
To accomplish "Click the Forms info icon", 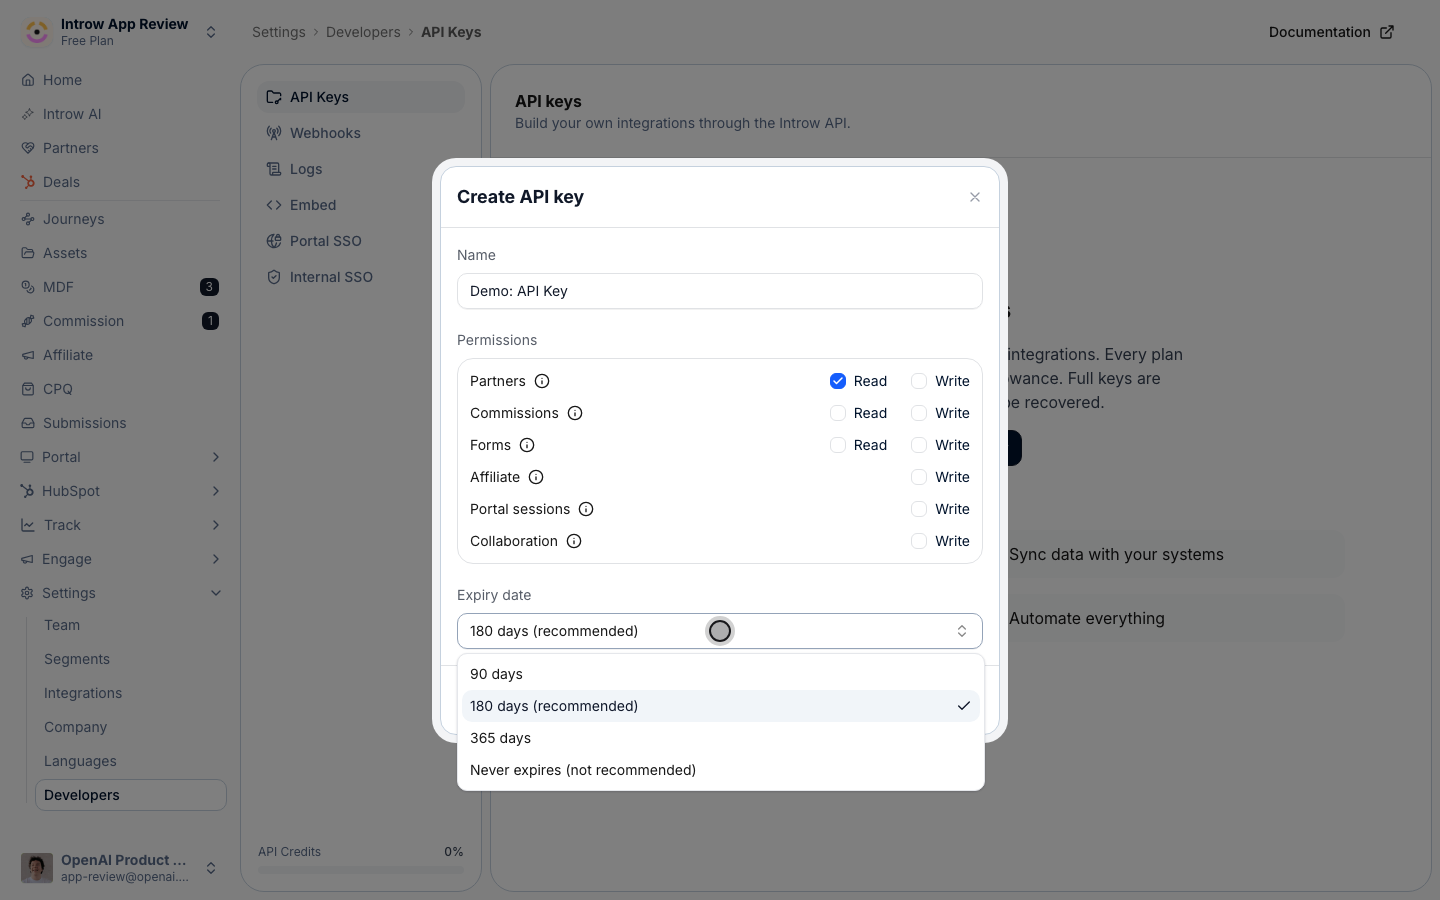I will click(527, 445).
